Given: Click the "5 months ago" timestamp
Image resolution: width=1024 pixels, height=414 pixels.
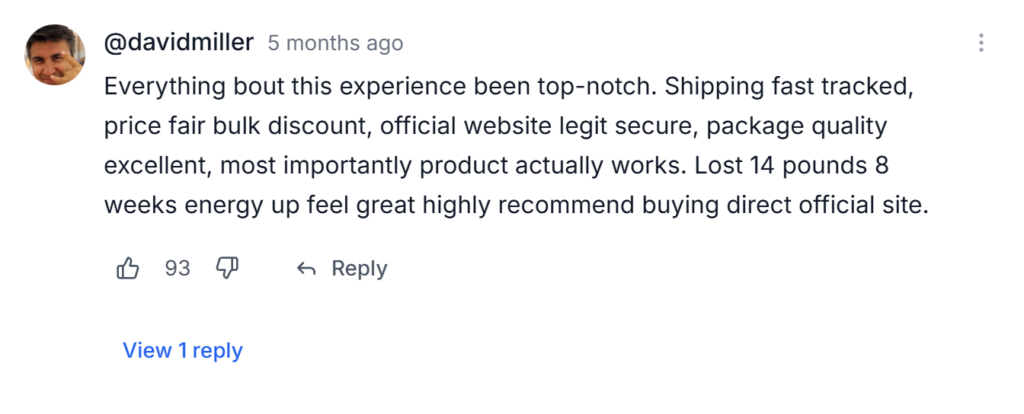Looking at the screenshot, I should 335,44.
